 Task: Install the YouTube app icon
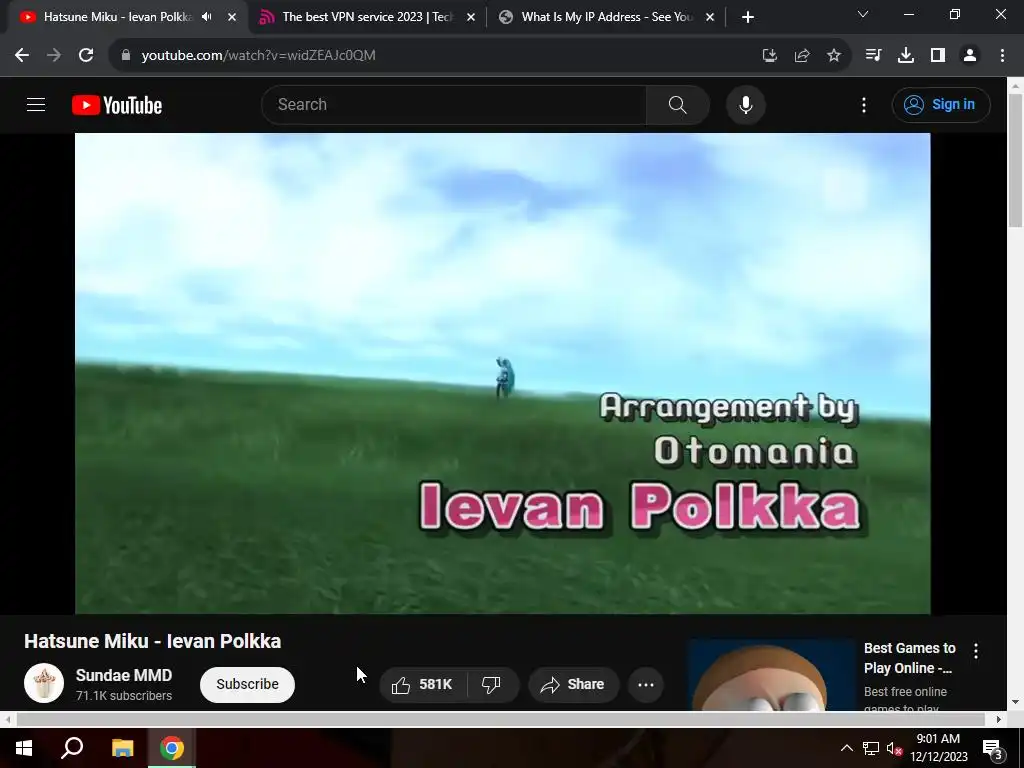[x=769, y=56]
